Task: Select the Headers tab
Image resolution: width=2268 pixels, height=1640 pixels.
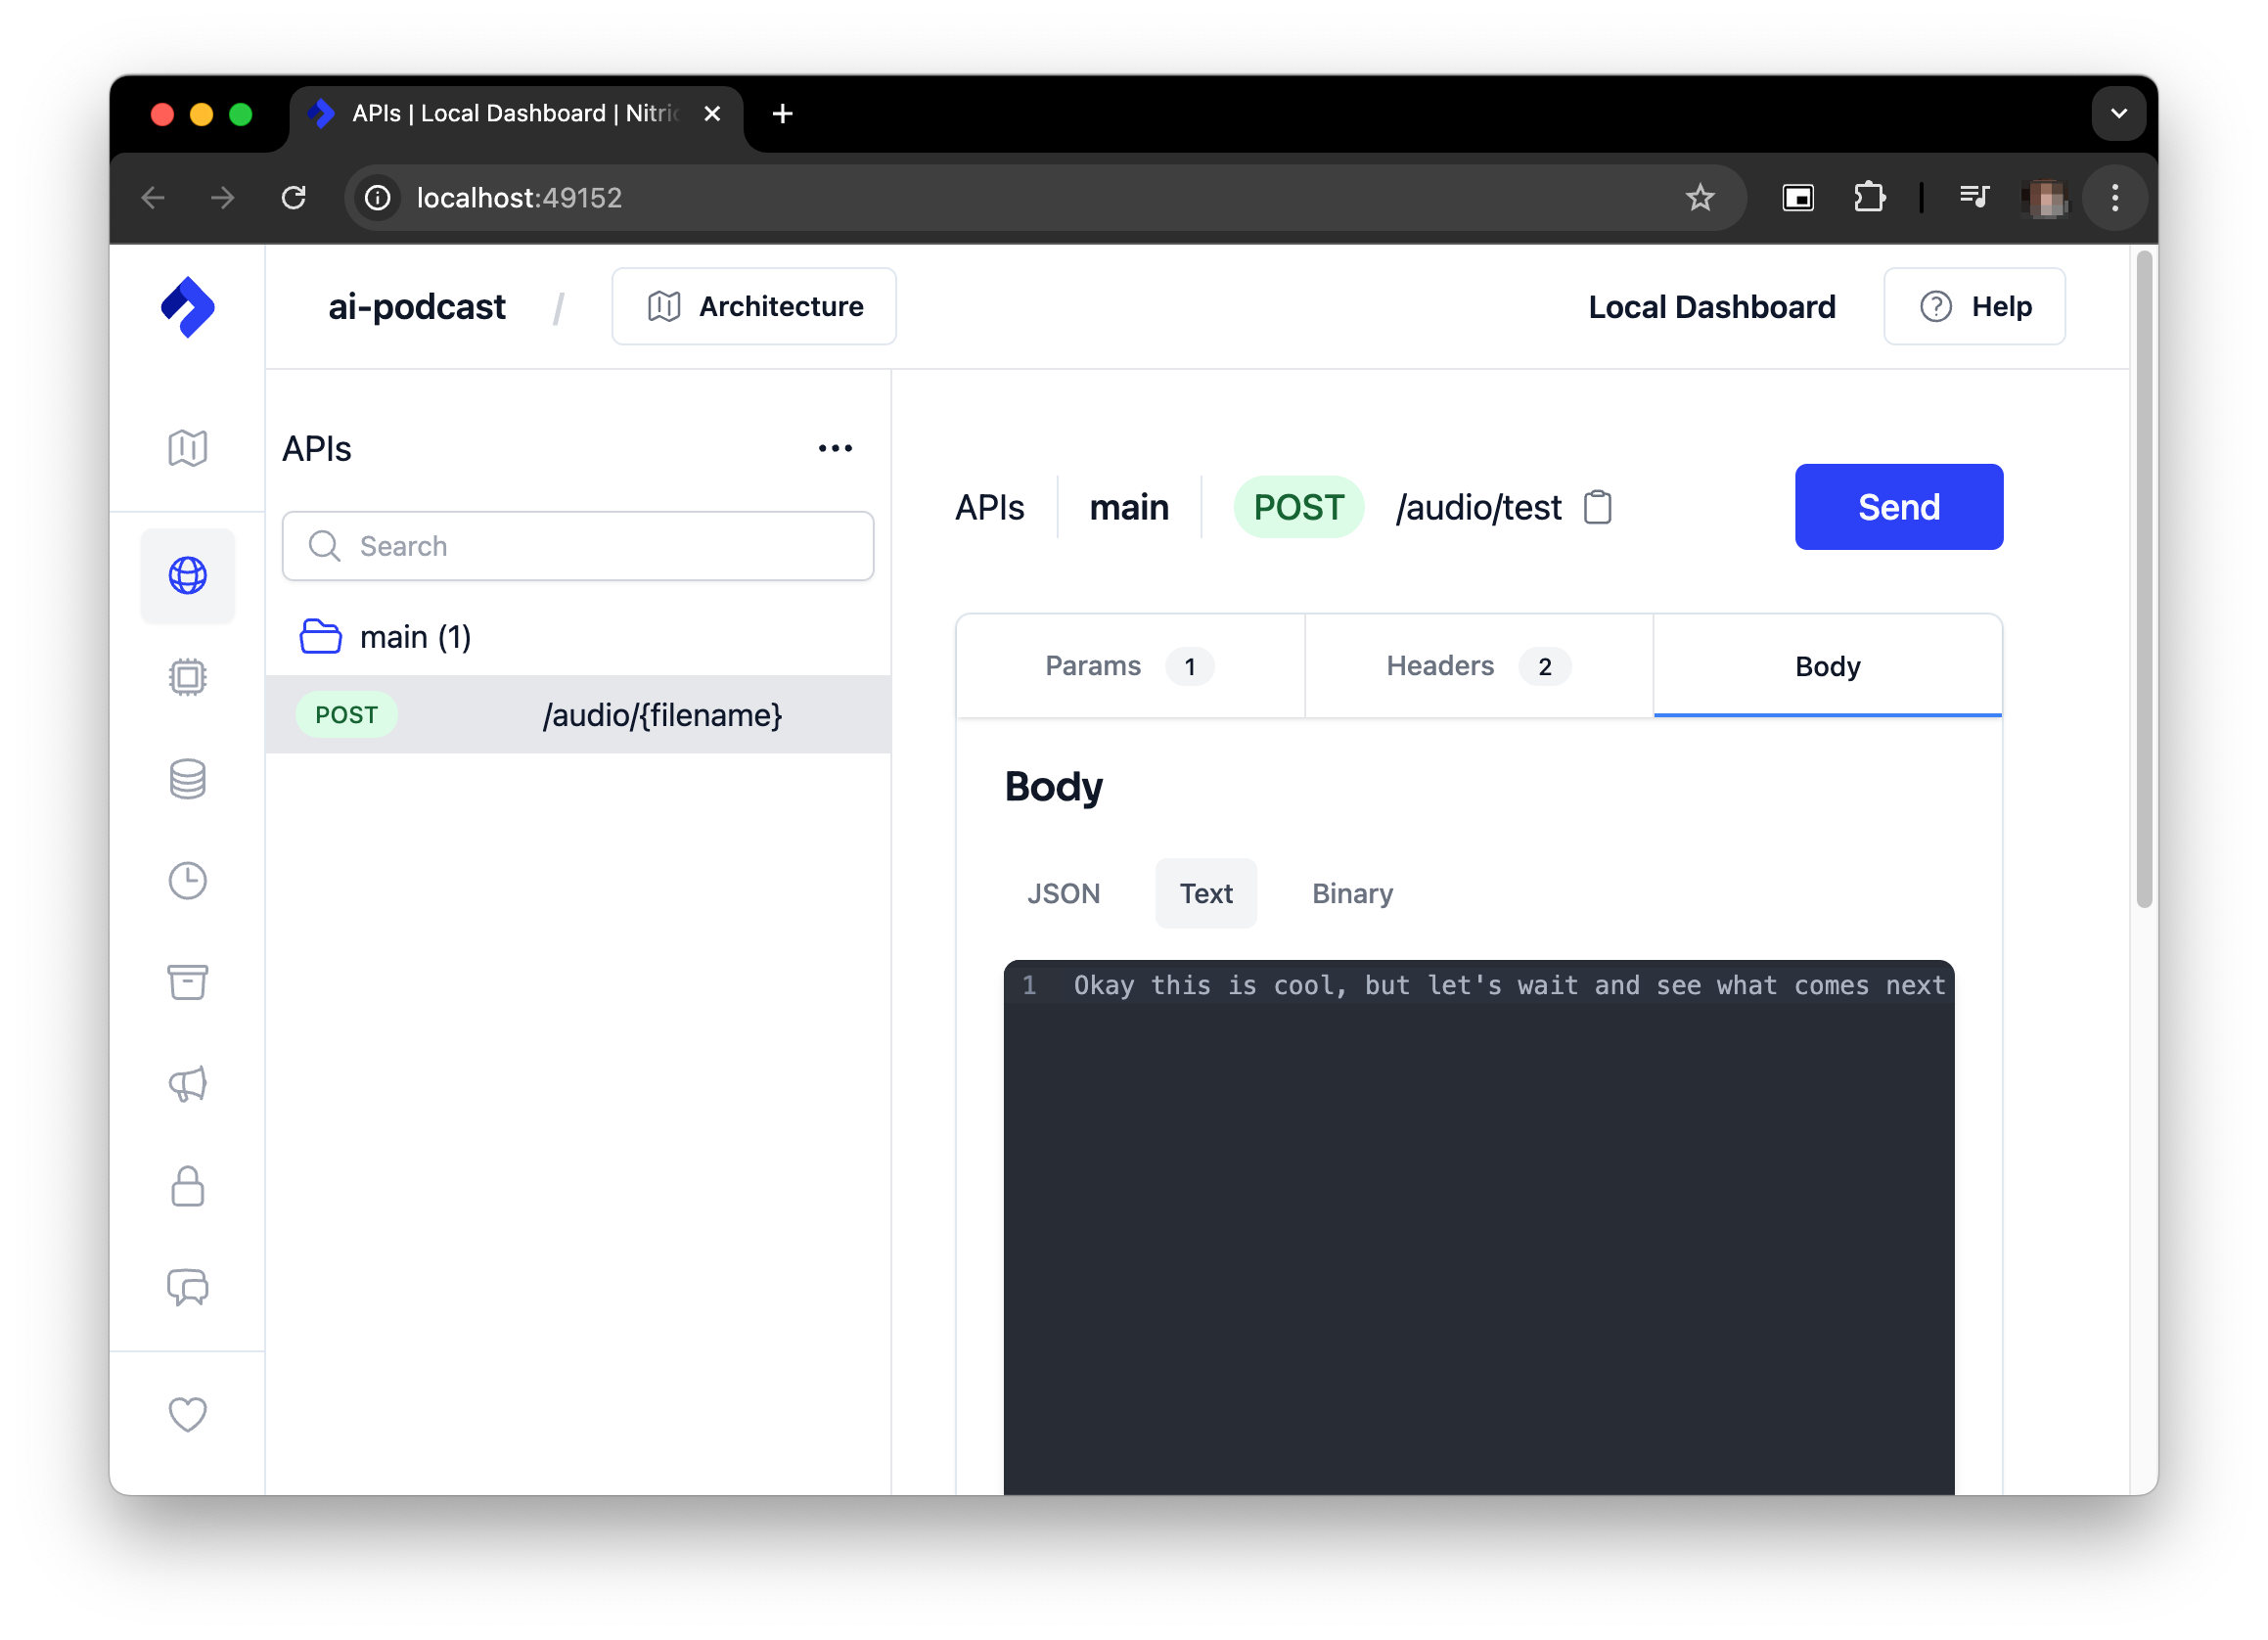Action: [x=1477, y=665]
